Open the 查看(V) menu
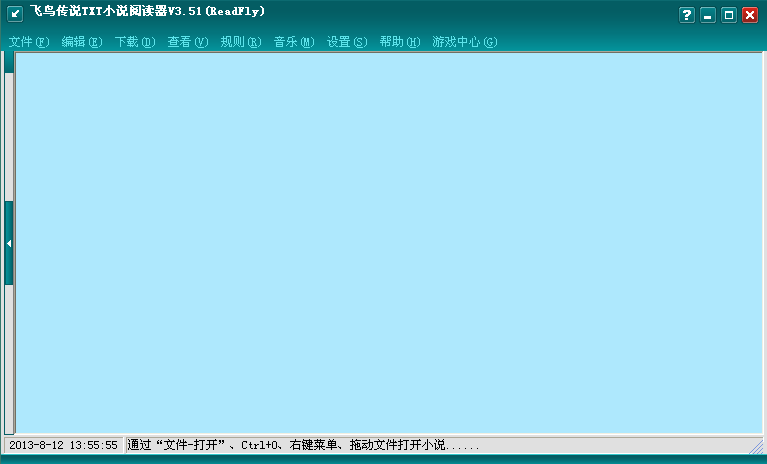Image resolution: width=767 pixels, height=464 pixels. click(187, 42)
